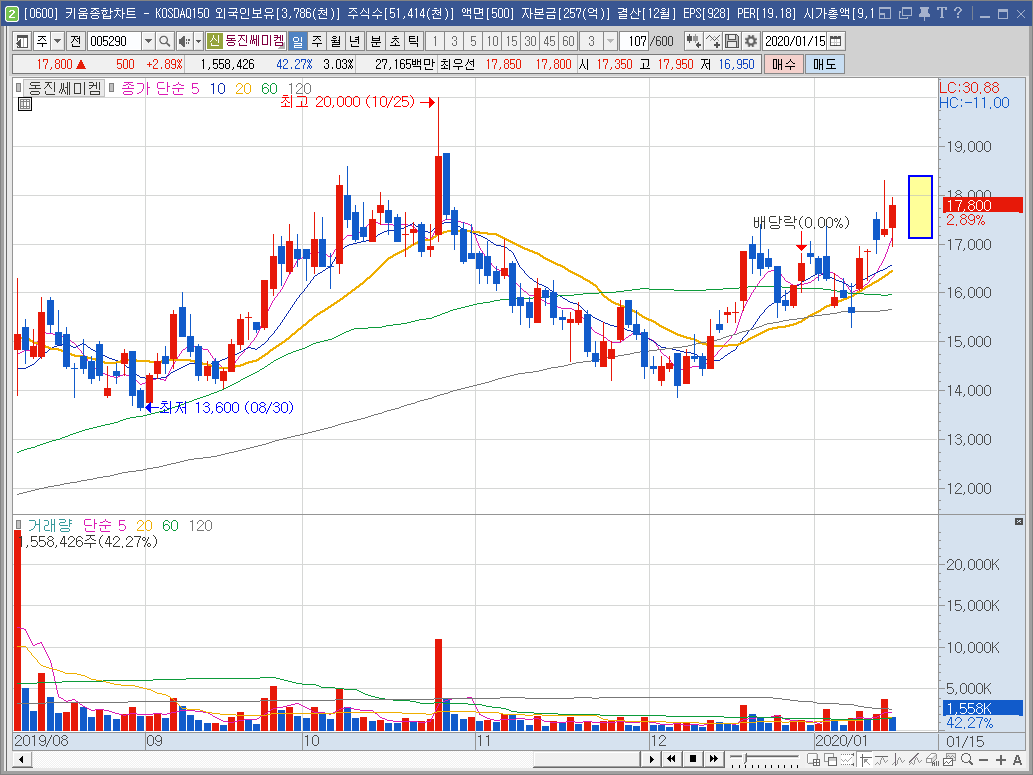Click the duplicate window icon in title bar

(x=905, y=13)
